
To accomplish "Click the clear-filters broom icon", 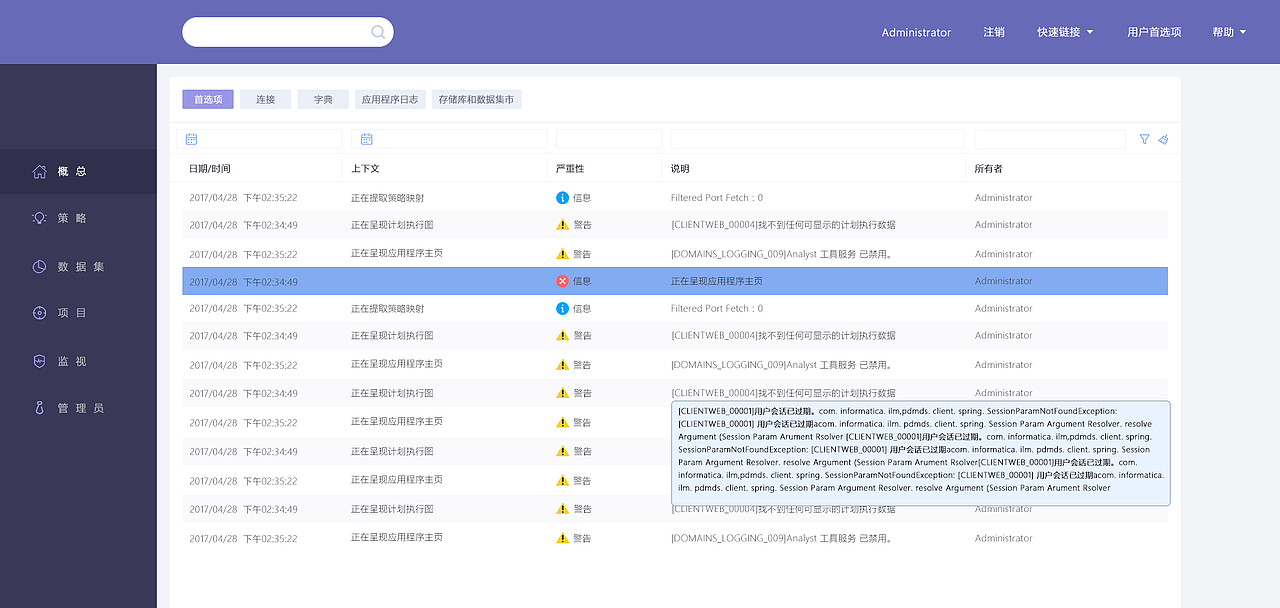I will tap(1163, 139).
